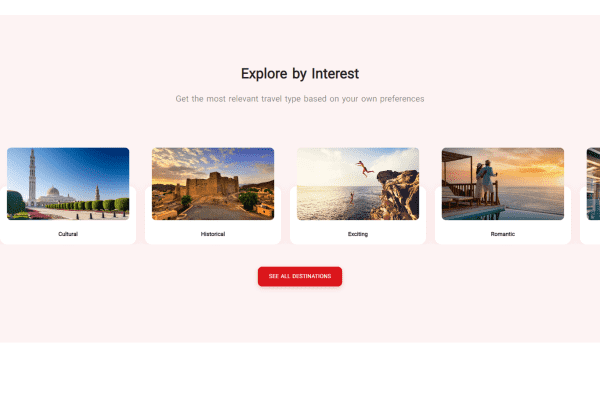Click the Cultural label text
Screen dimensions: 600x400
point(68,234)
